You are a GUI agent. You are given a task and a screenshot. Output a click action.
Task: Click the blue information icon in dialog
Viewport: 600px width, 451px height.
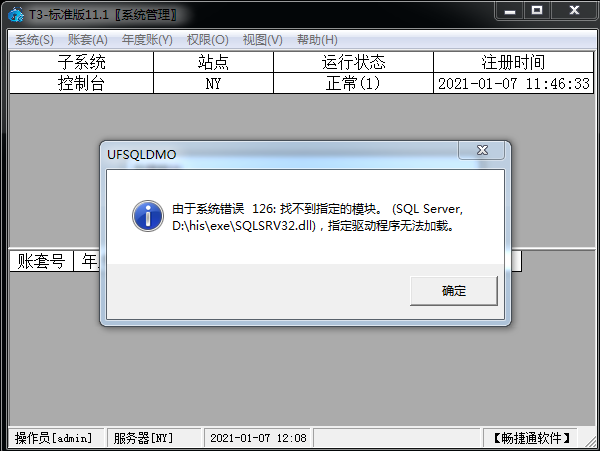point(148,216)
